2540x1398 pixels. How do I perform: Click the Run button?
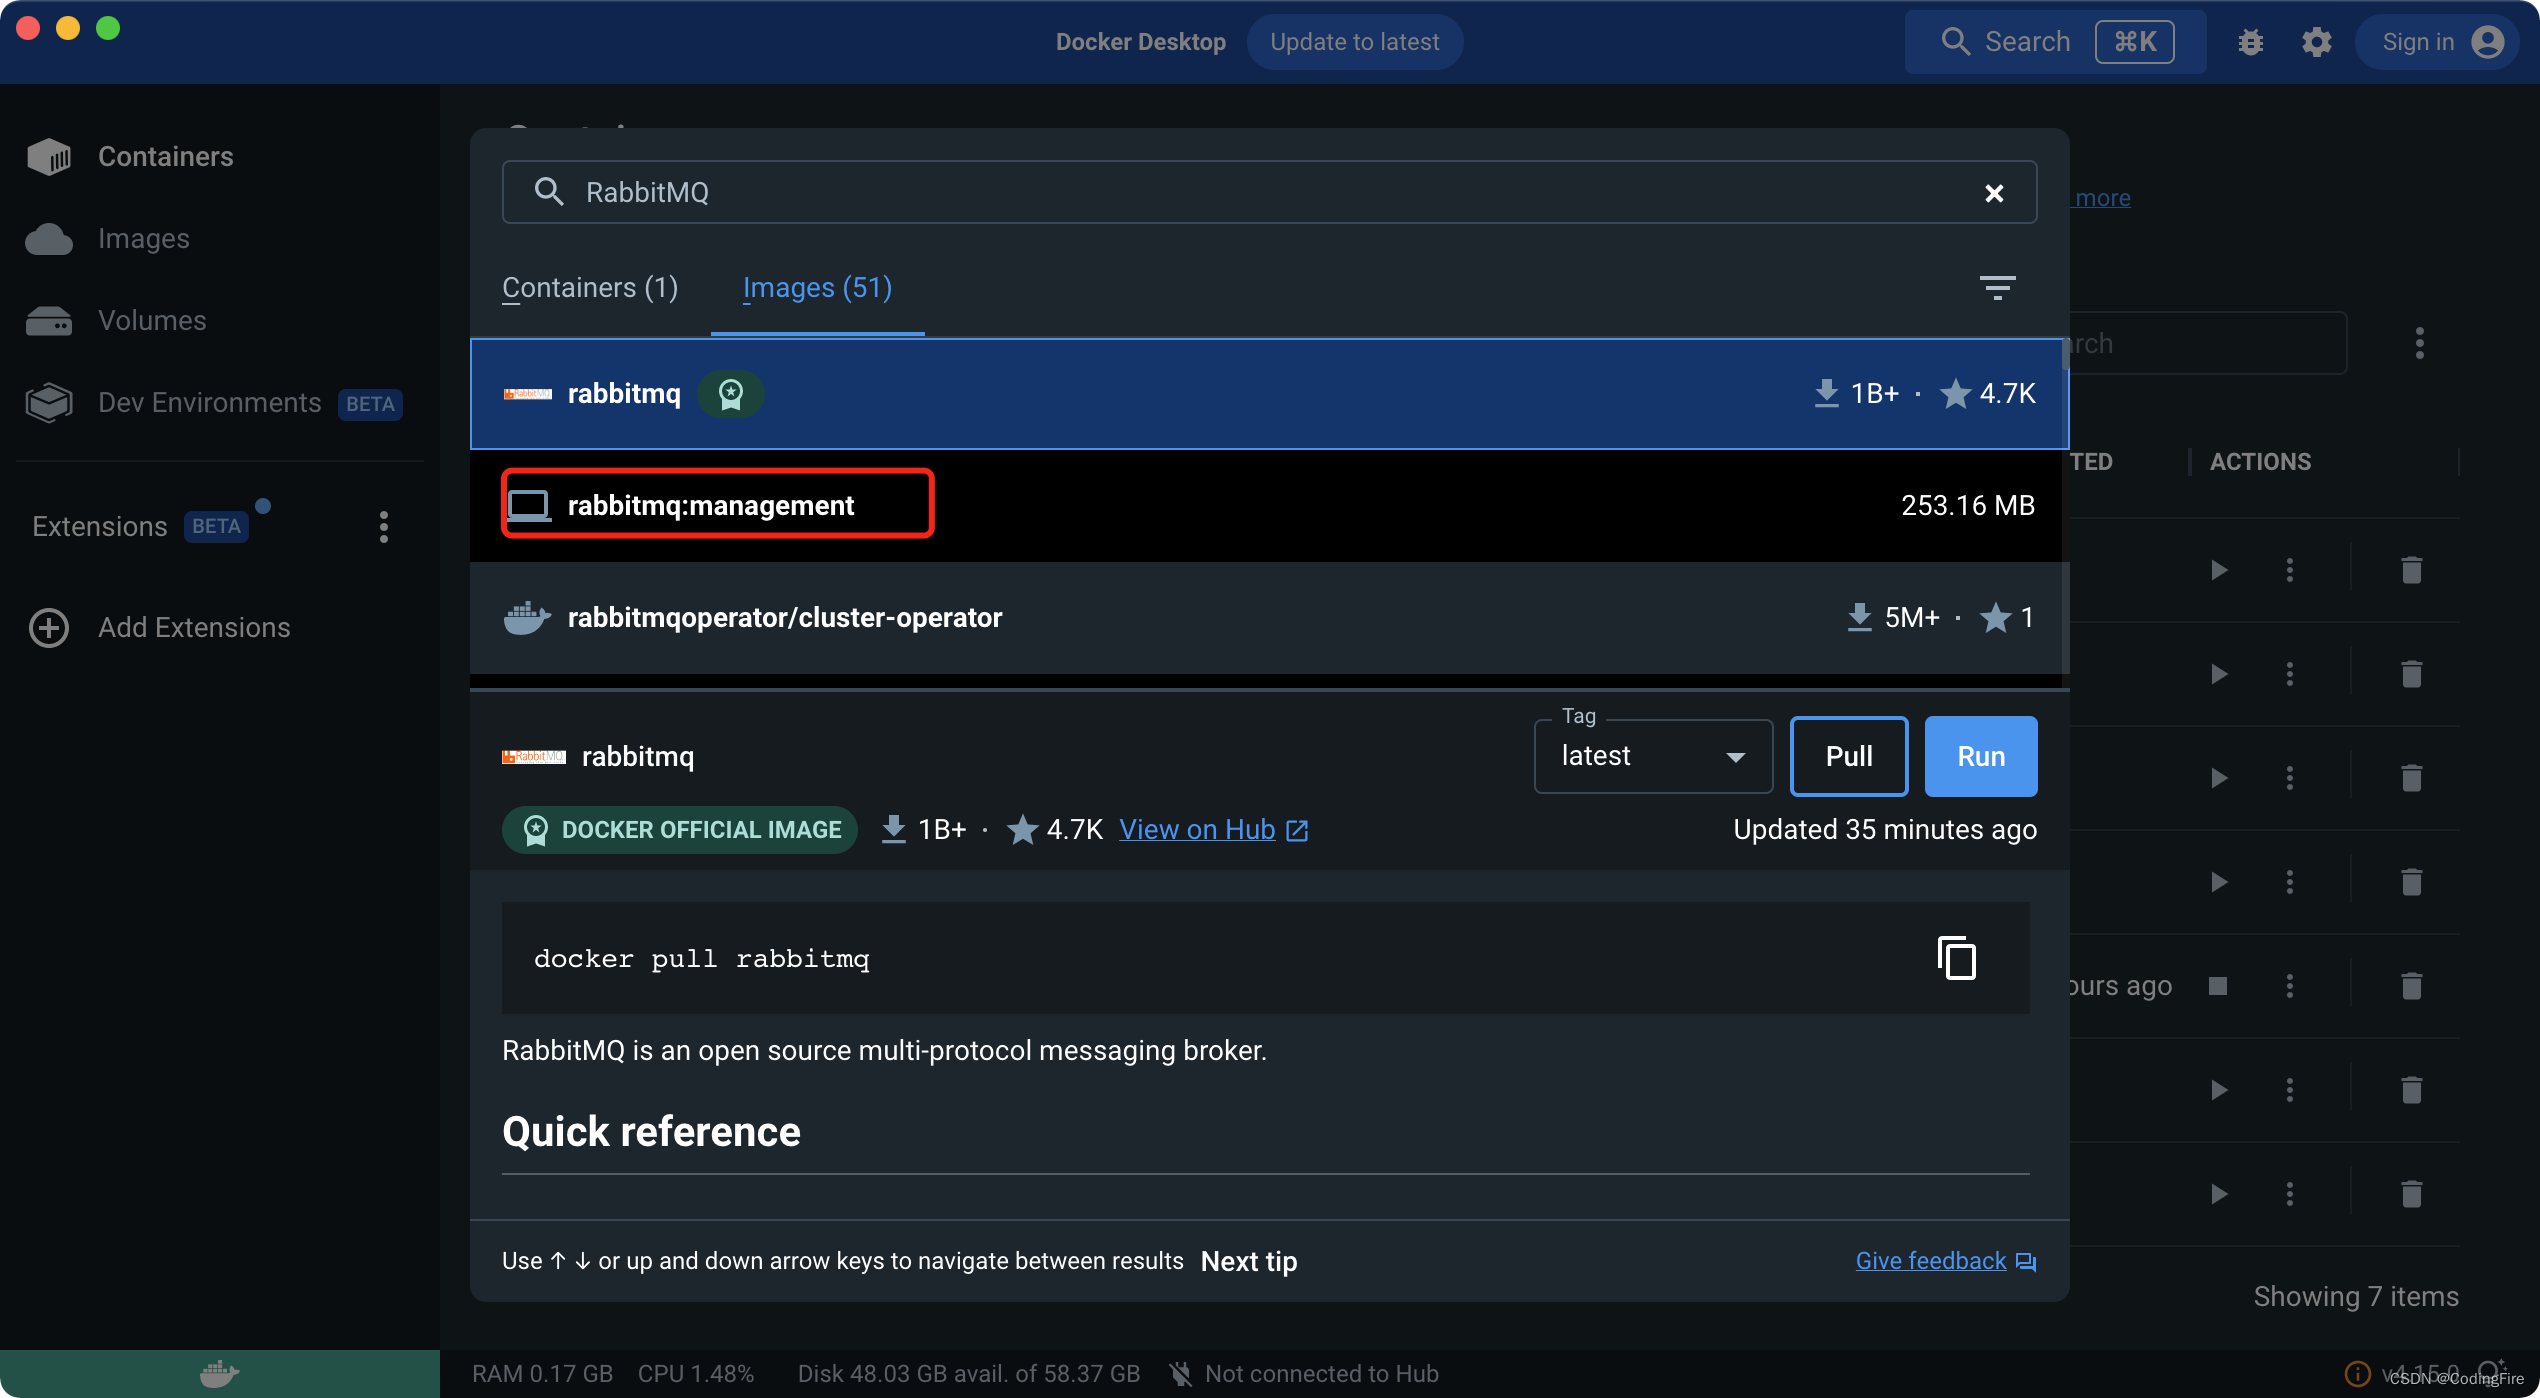point(1981,756)
